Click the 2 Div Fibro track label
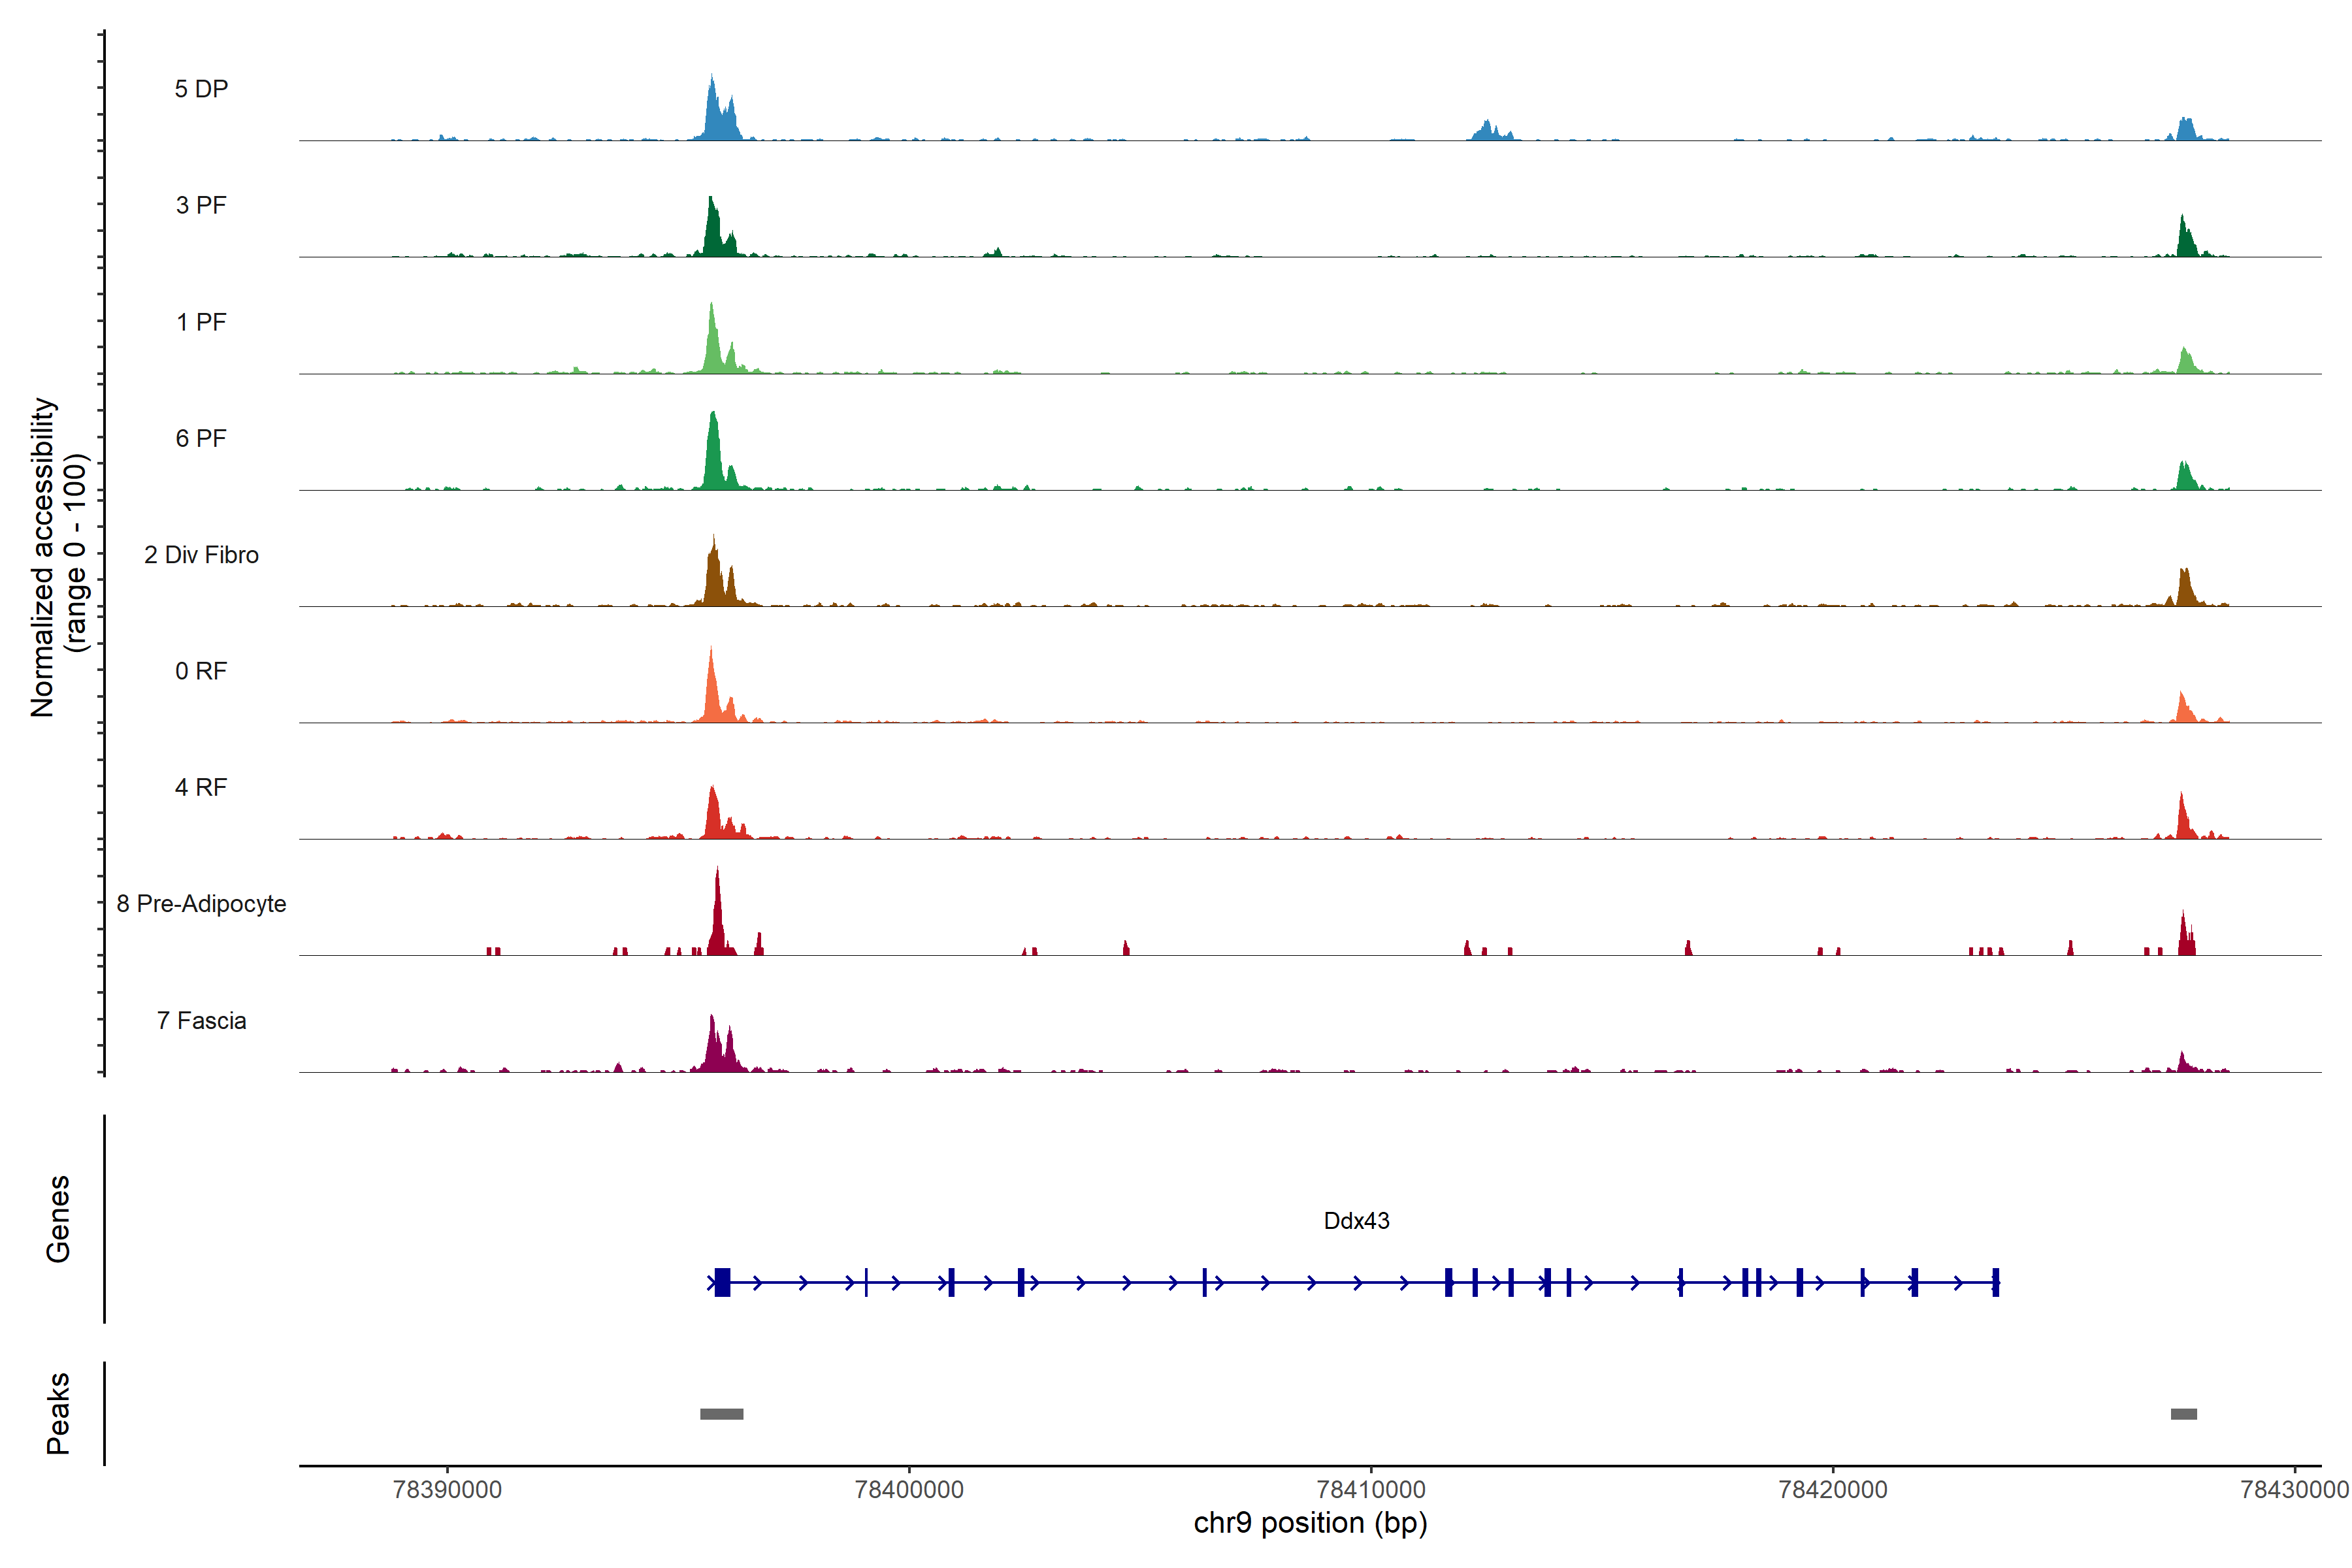 tap(201, 555)
